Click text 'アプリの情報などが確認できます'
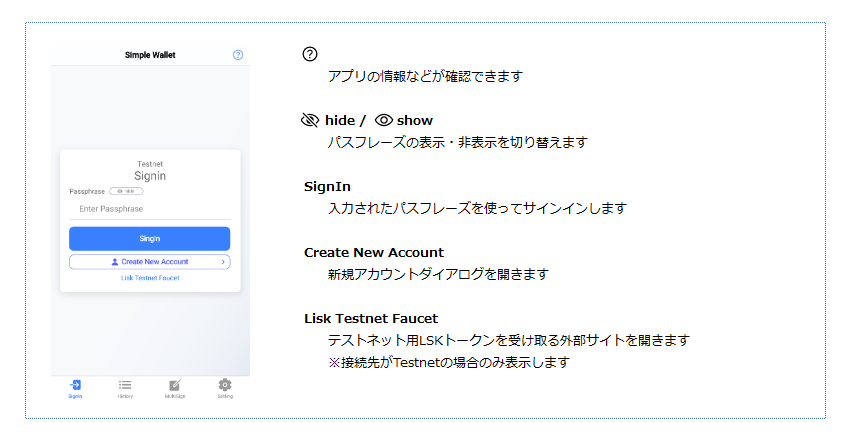Screen dimensions: 851x441 pos(425,76)
